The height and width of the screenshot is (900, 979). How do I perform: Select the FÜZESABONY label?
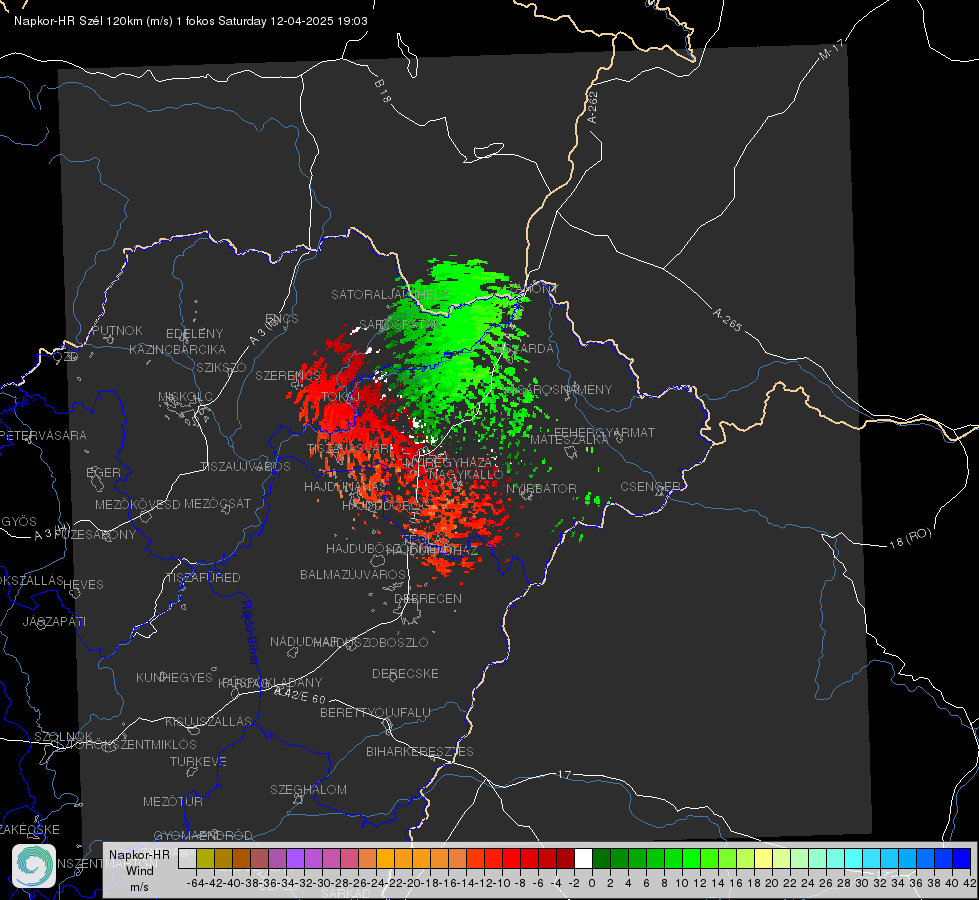95,535
